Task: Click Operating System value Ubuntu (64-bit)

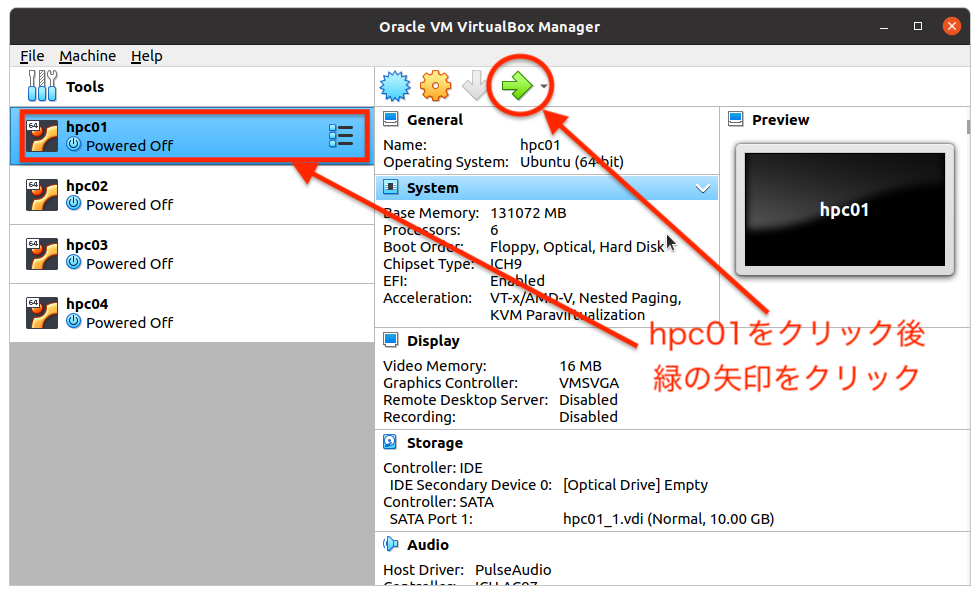Action: 572,162
